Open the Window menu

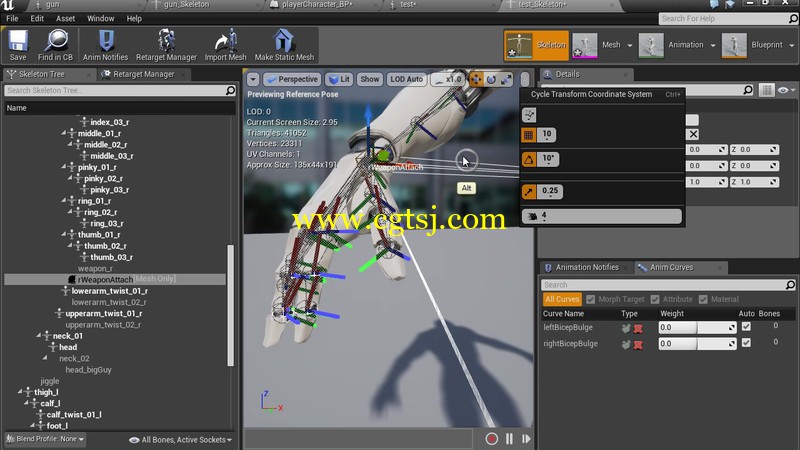click(101, 18)
